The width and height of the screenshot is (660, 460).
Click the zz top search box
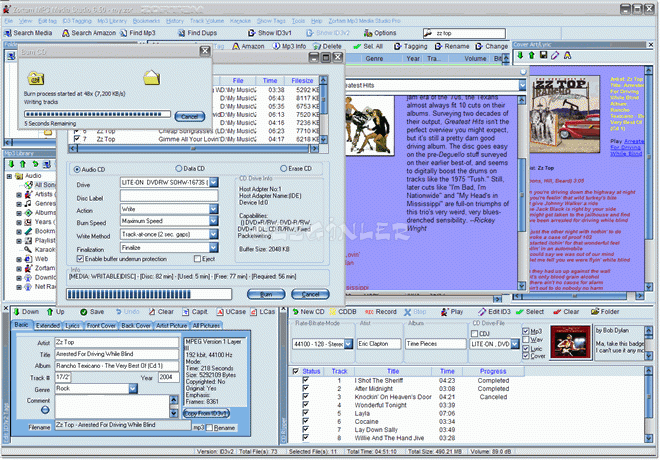(464, 33)
